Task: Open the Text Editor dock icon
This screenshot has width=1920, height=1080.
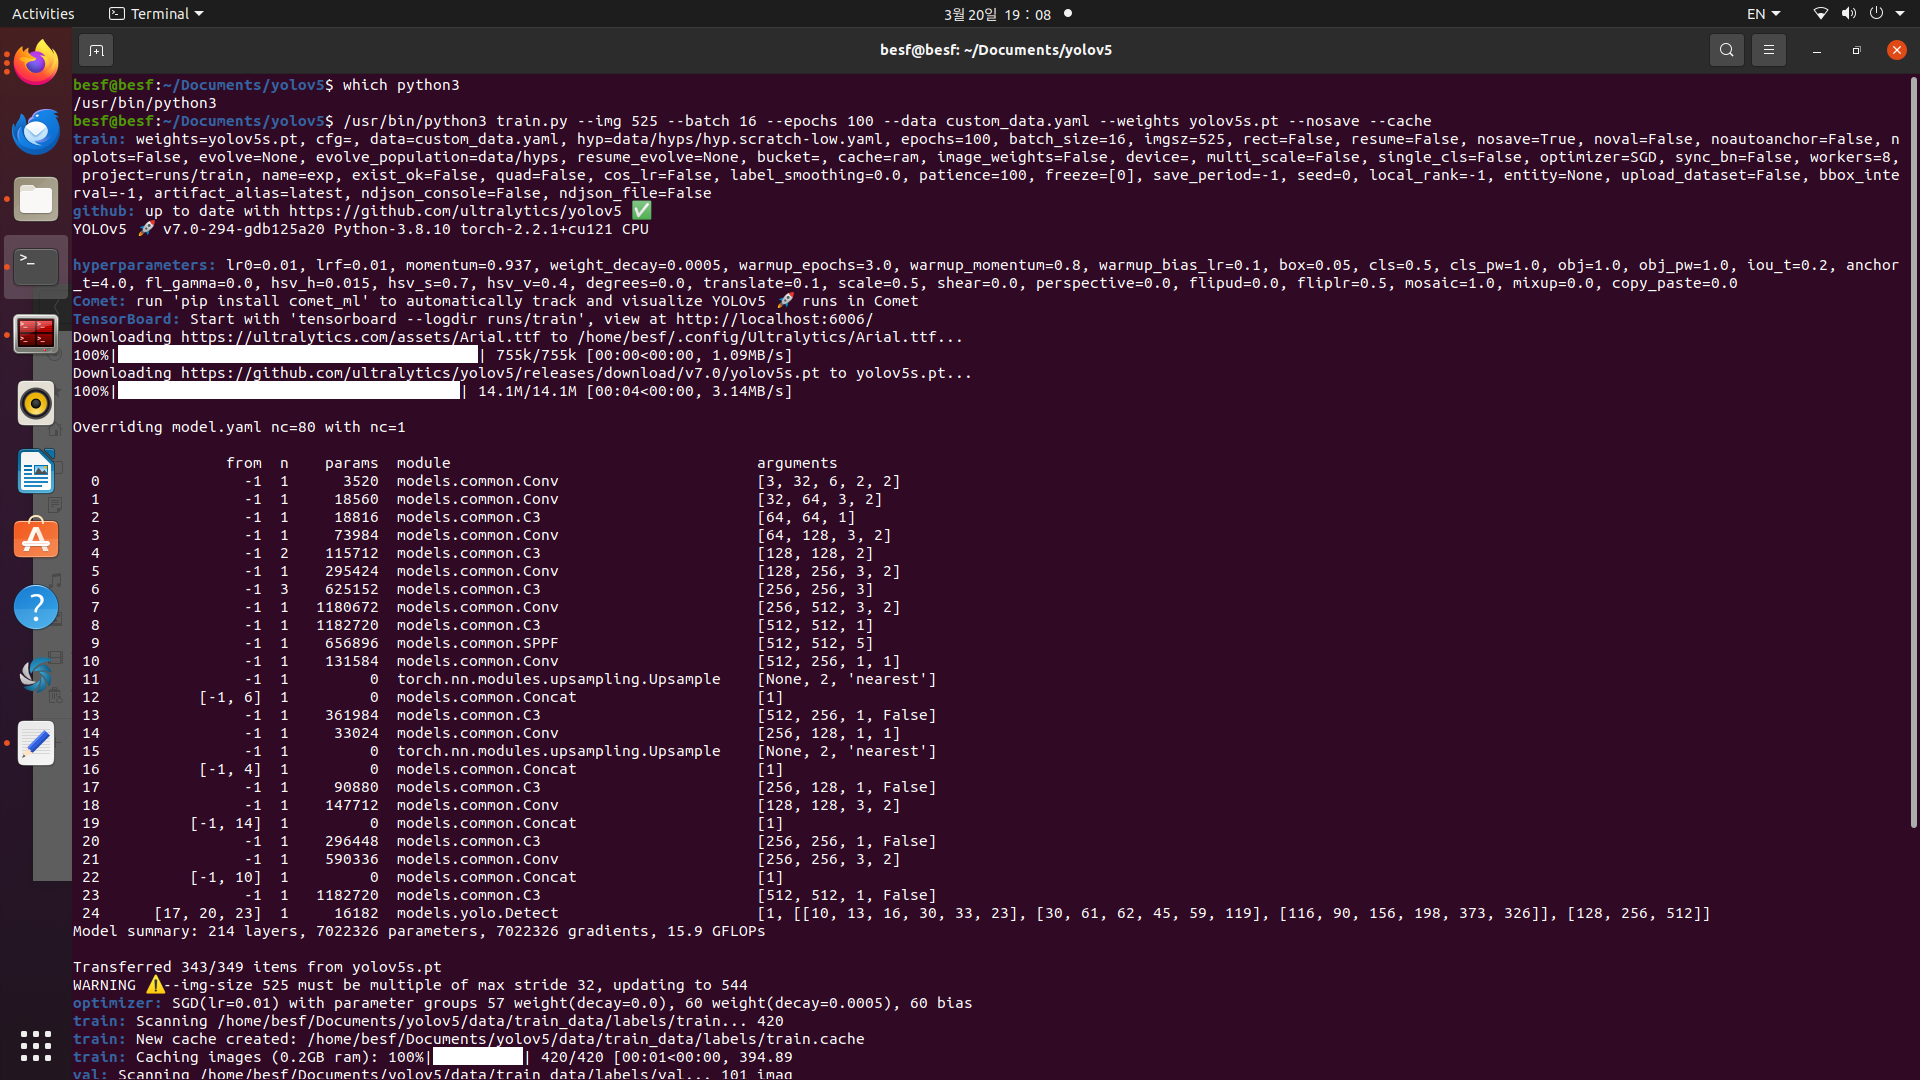Action: tap(36, 743)
